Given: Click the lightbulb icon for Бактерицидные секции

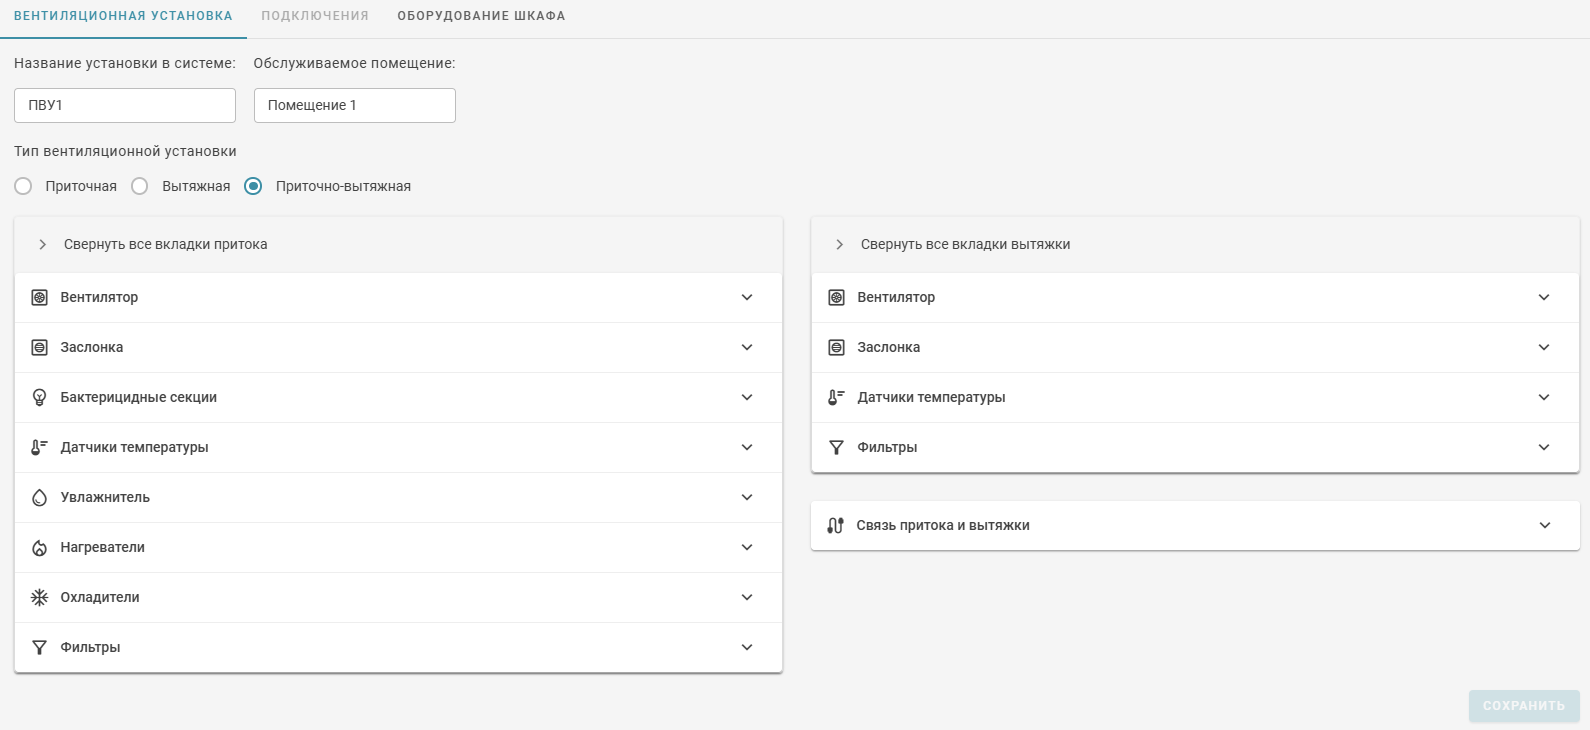Looking at the screenshot, I should (x=39, y=397).
